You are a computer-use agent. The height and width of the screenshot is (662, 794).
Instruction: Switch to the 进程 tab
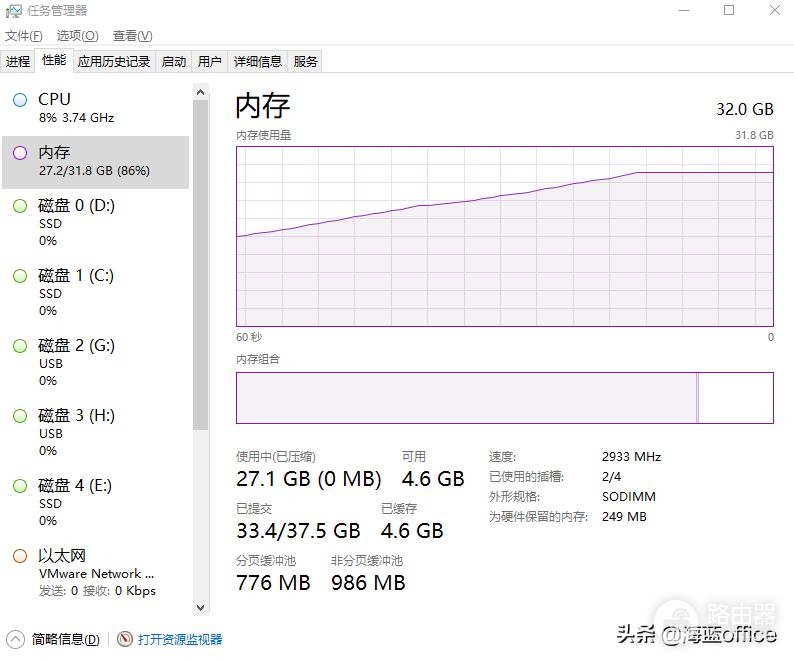[18, 62]
